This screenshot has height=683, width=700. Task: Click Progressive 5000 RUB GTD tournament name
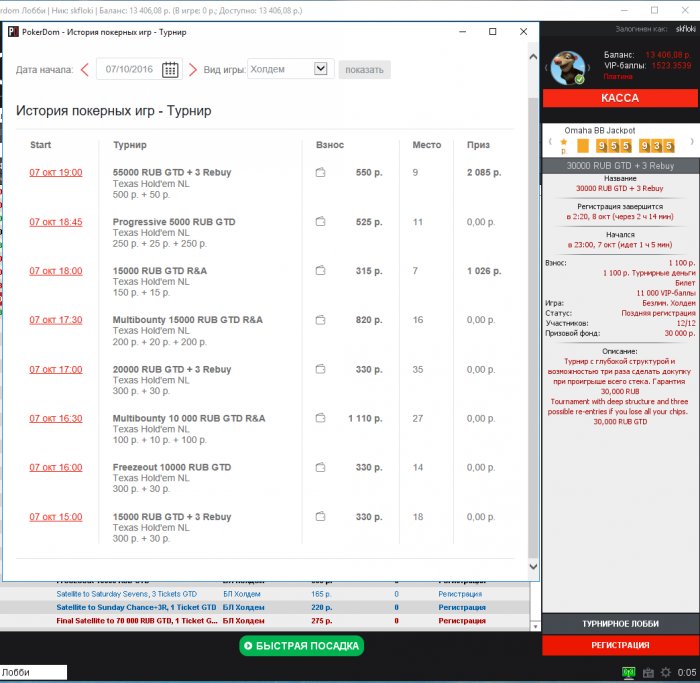(x=174, y=222)
